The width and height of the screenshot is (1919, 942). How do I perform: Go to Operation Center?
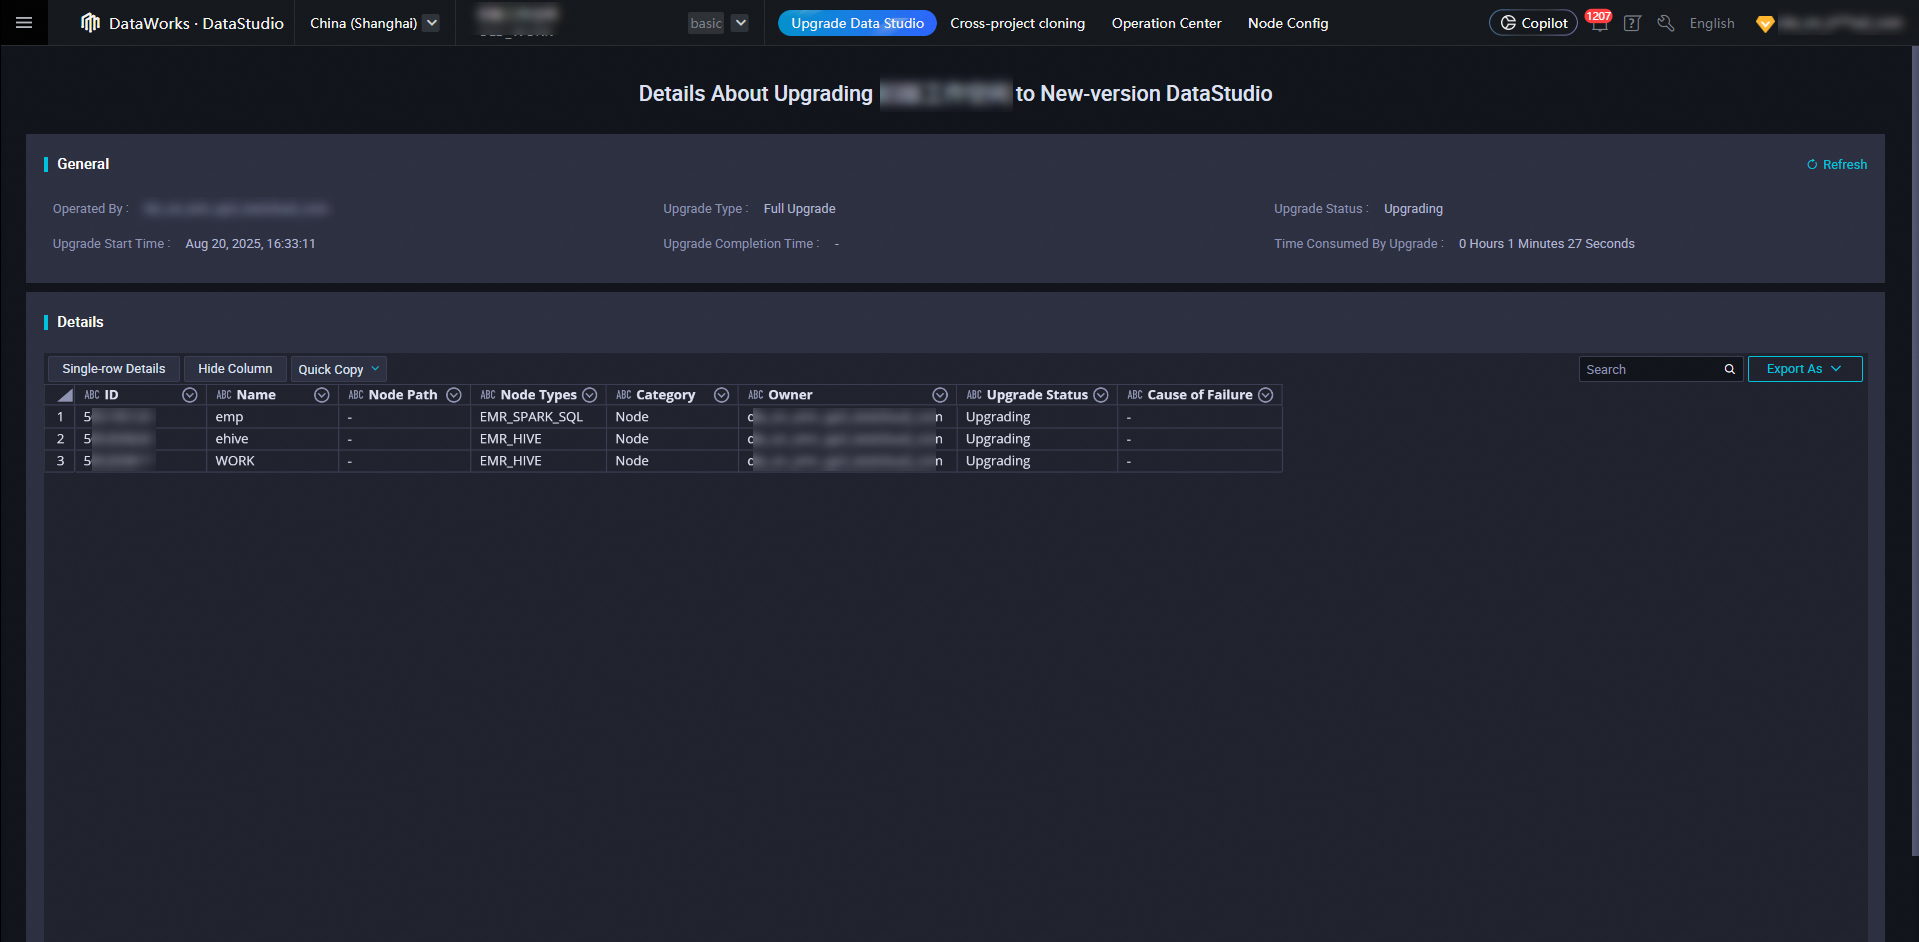(1166, 23)
